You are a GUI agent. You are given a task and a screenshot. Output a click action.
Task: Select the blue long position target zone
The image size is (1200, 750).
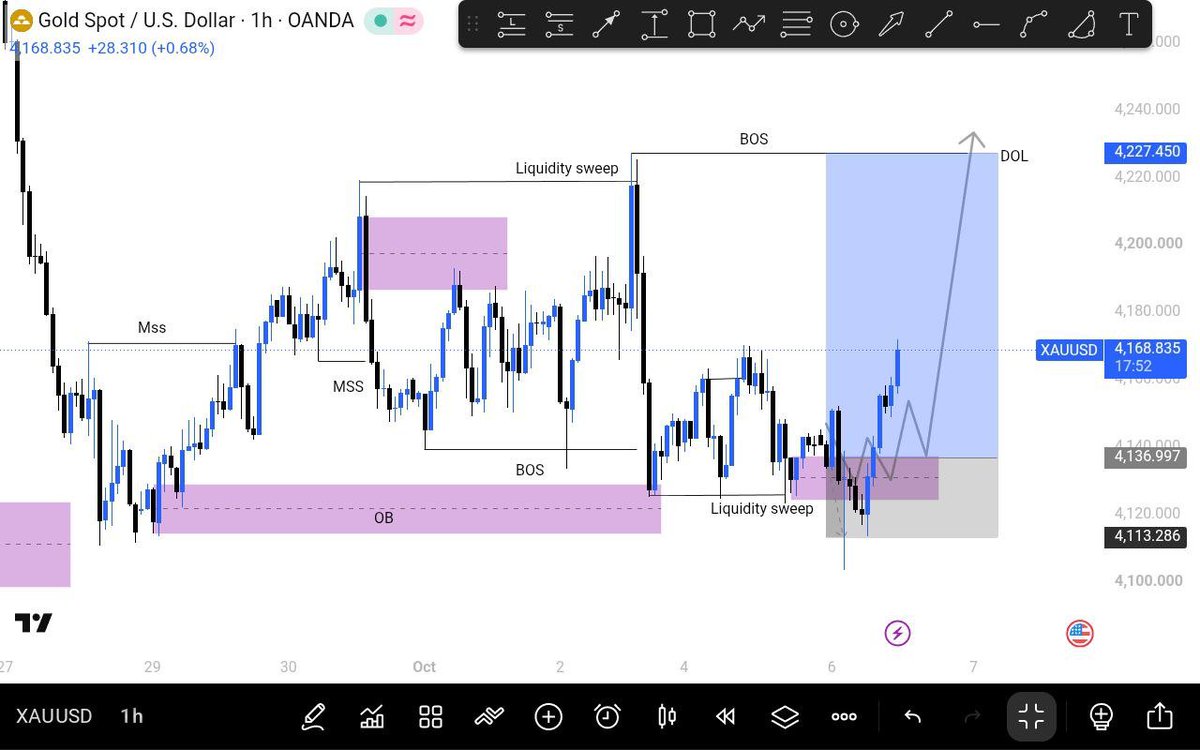pyautogui.click(x=912, y=305)
